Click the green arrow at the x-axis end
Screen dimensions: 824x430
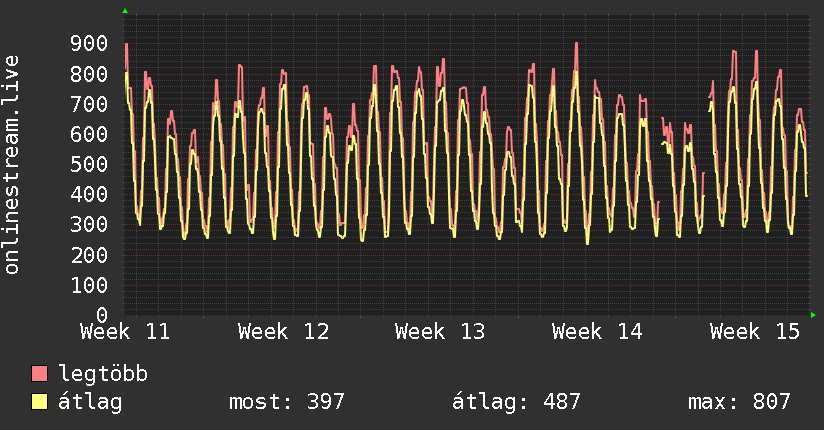coord(813,315)
